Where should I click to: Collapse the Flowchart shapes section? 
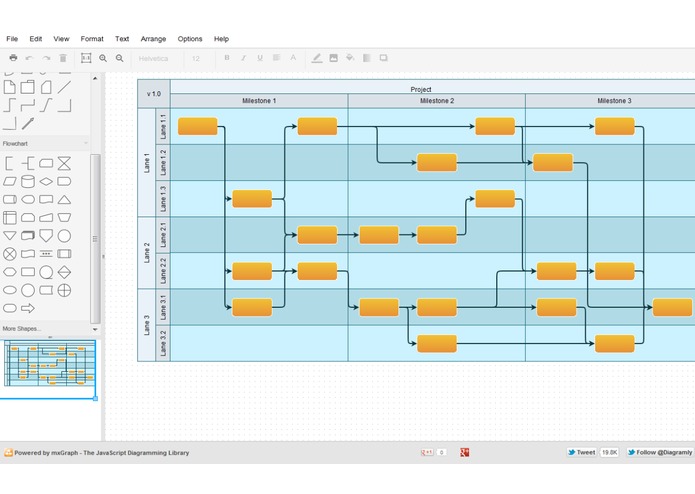tap(45, 144)
